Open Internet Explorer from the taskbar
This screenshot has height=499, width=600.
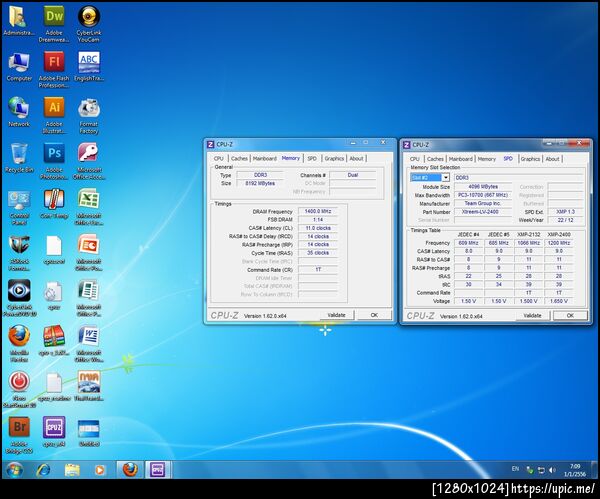(x=45, y=469)
